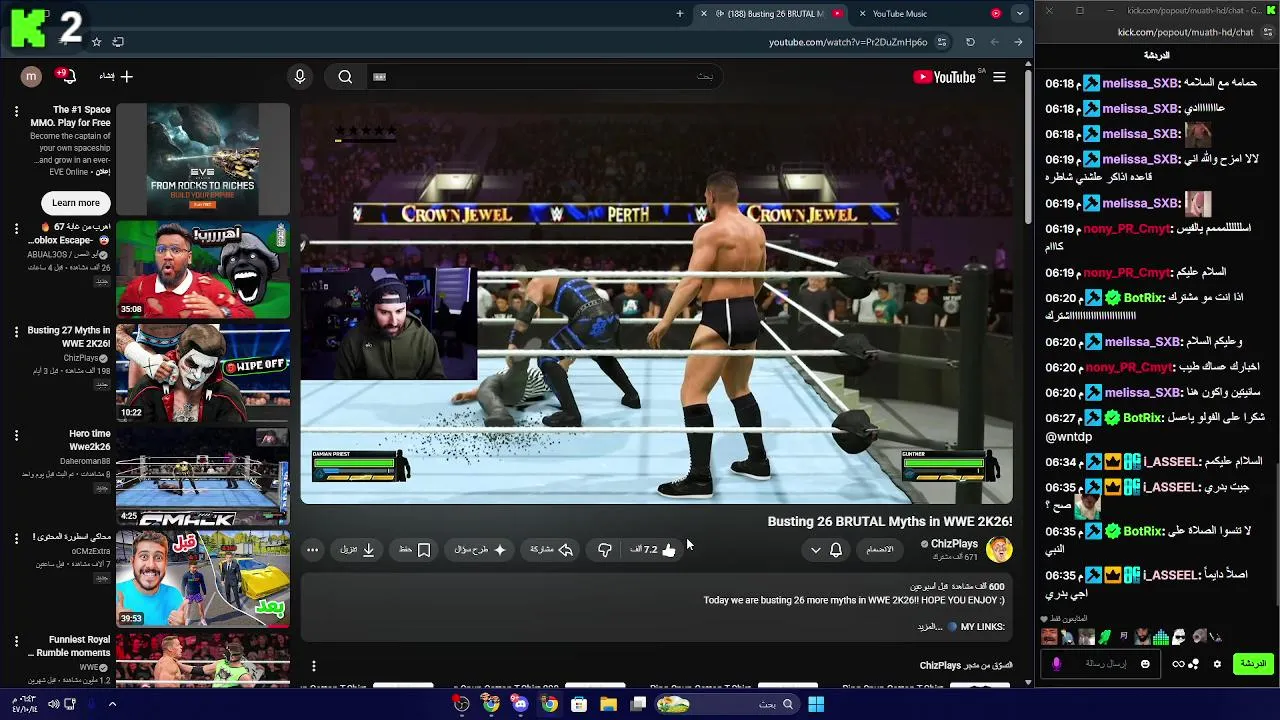Click the site settings icon in address bar
Screen dimensions: 1280x720
942,42
